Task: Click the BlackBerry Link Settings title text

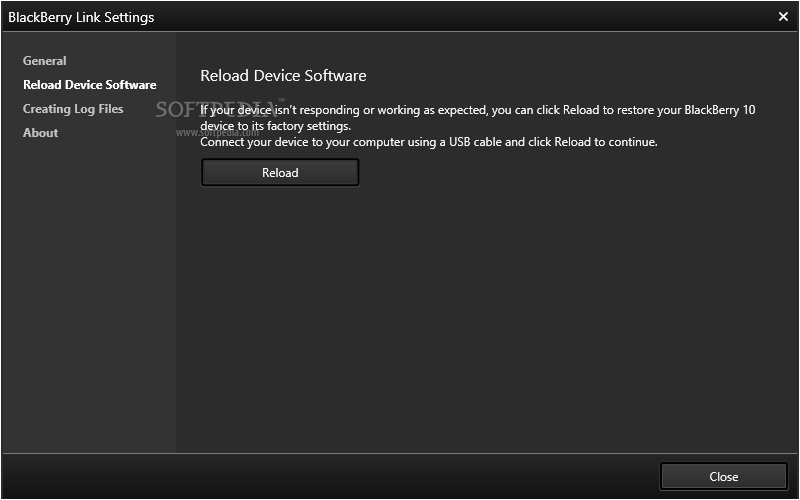Action: click(x=81, y=17)
